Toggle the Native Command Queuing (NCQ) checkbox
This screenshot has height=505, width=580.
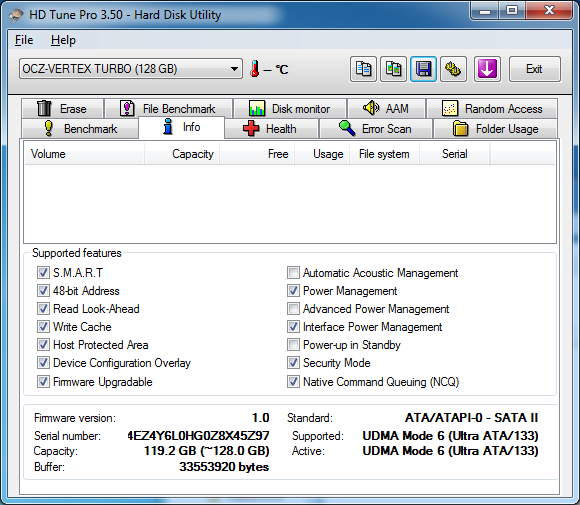[x=293, y=381]
